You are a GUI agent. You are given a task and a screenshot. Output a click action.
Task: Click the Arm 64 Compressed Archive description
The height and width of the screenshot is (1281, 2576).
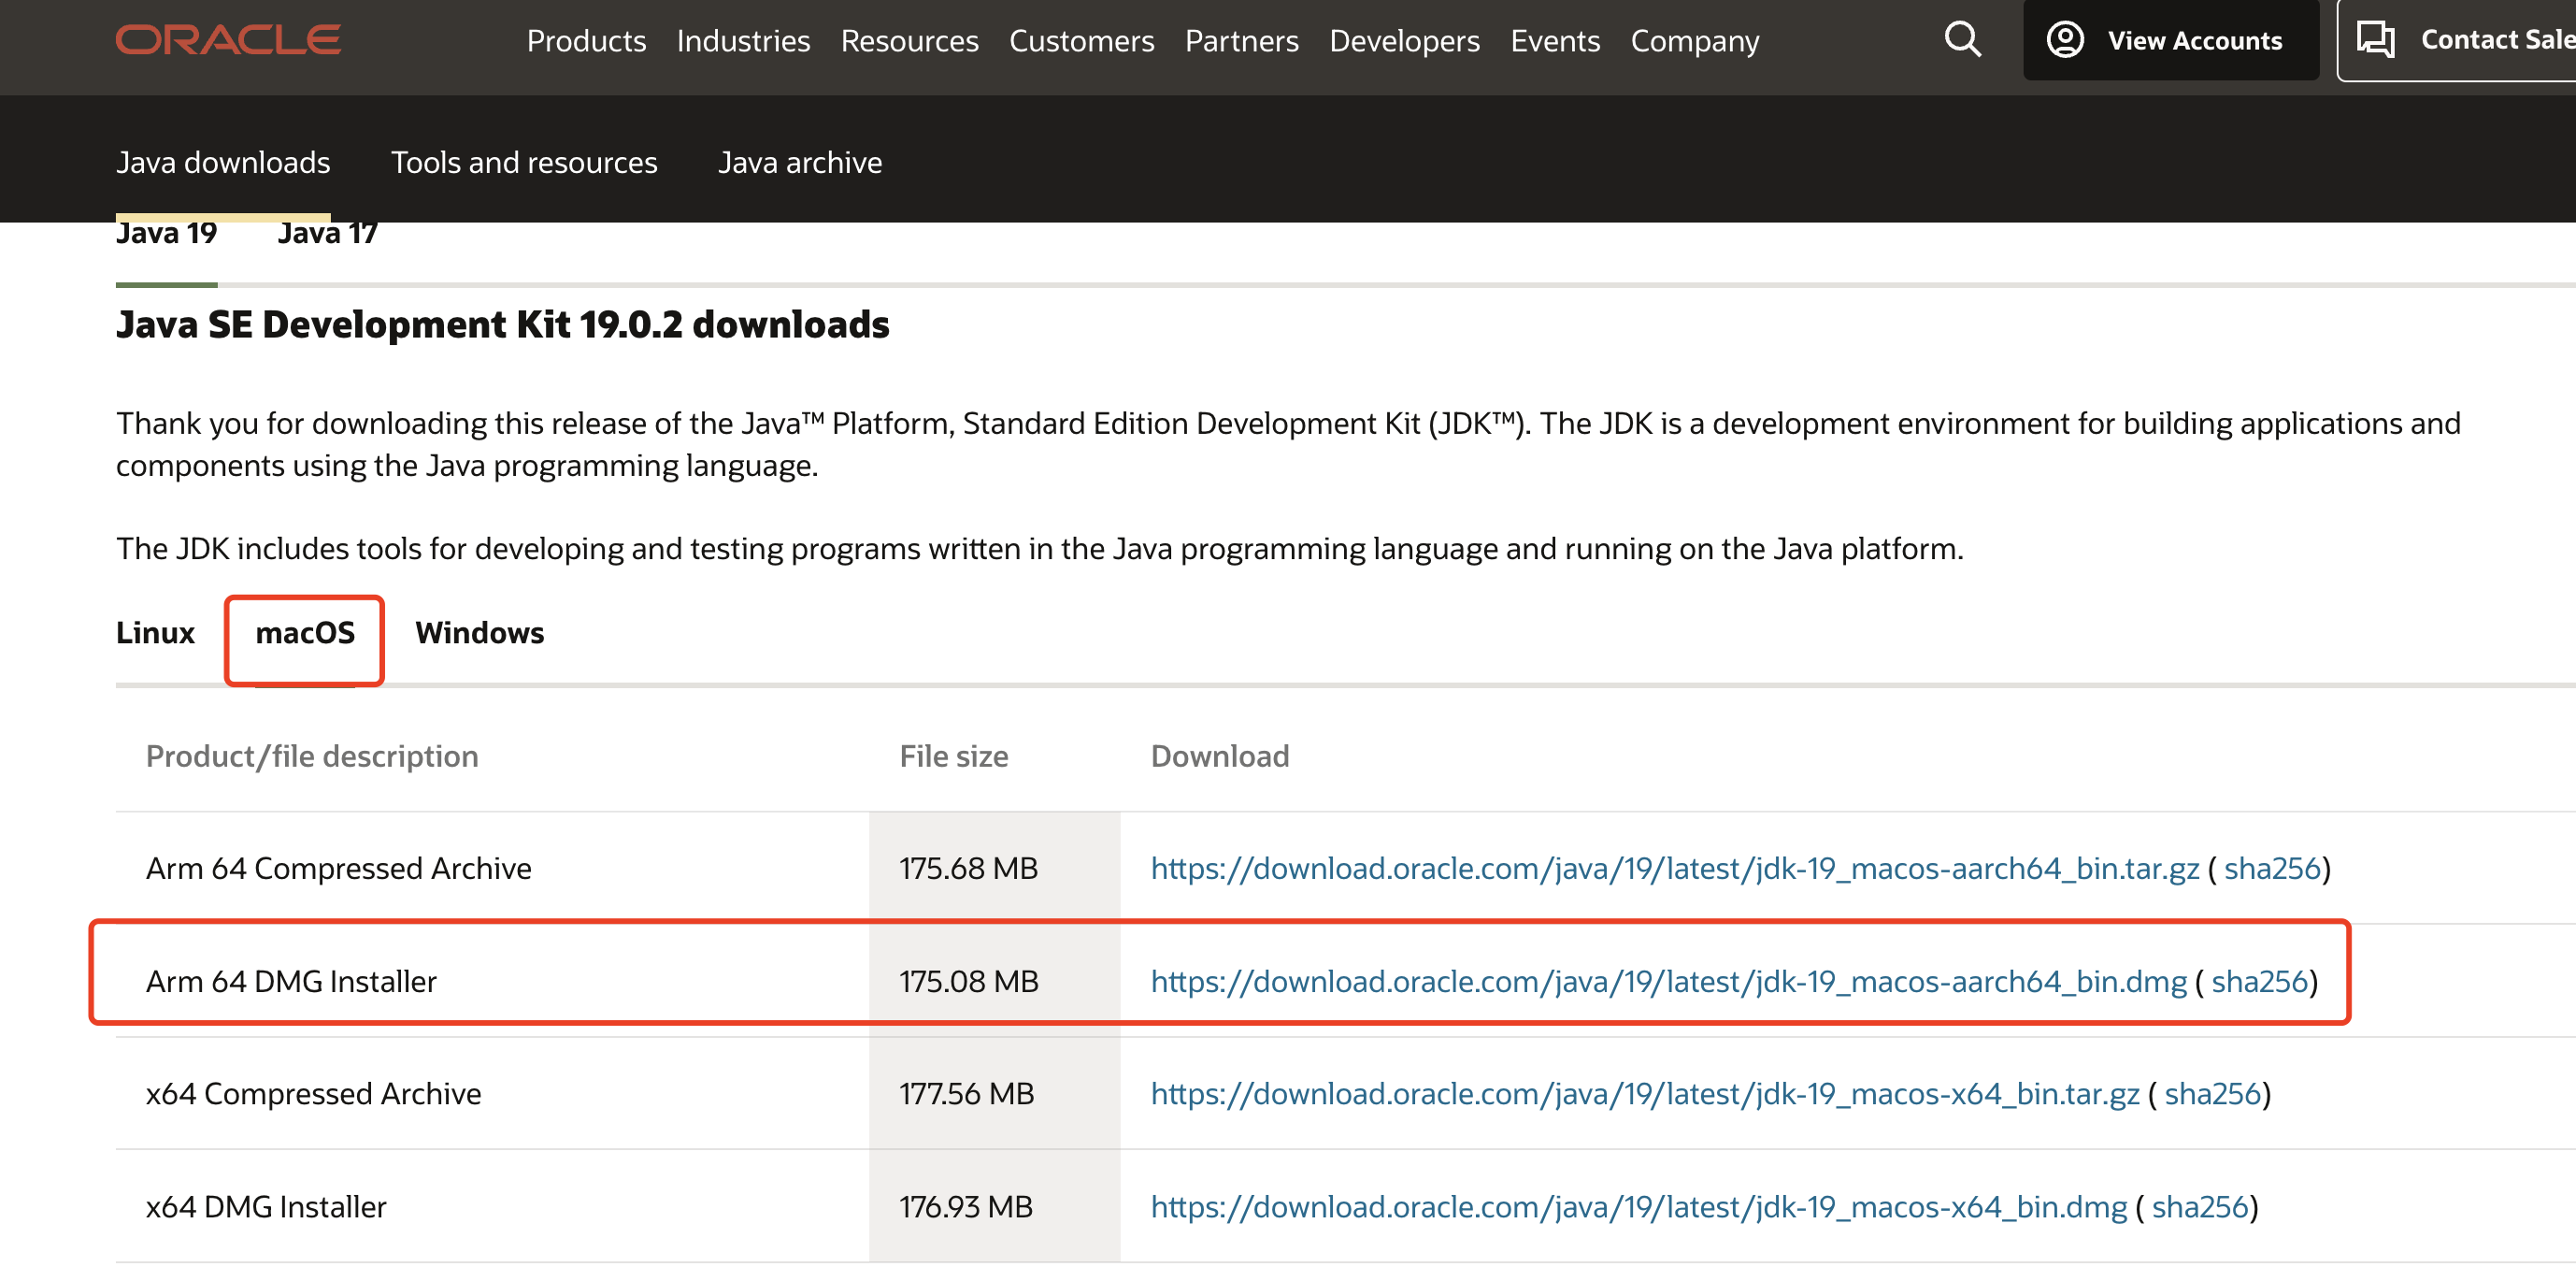pos(338,868)
